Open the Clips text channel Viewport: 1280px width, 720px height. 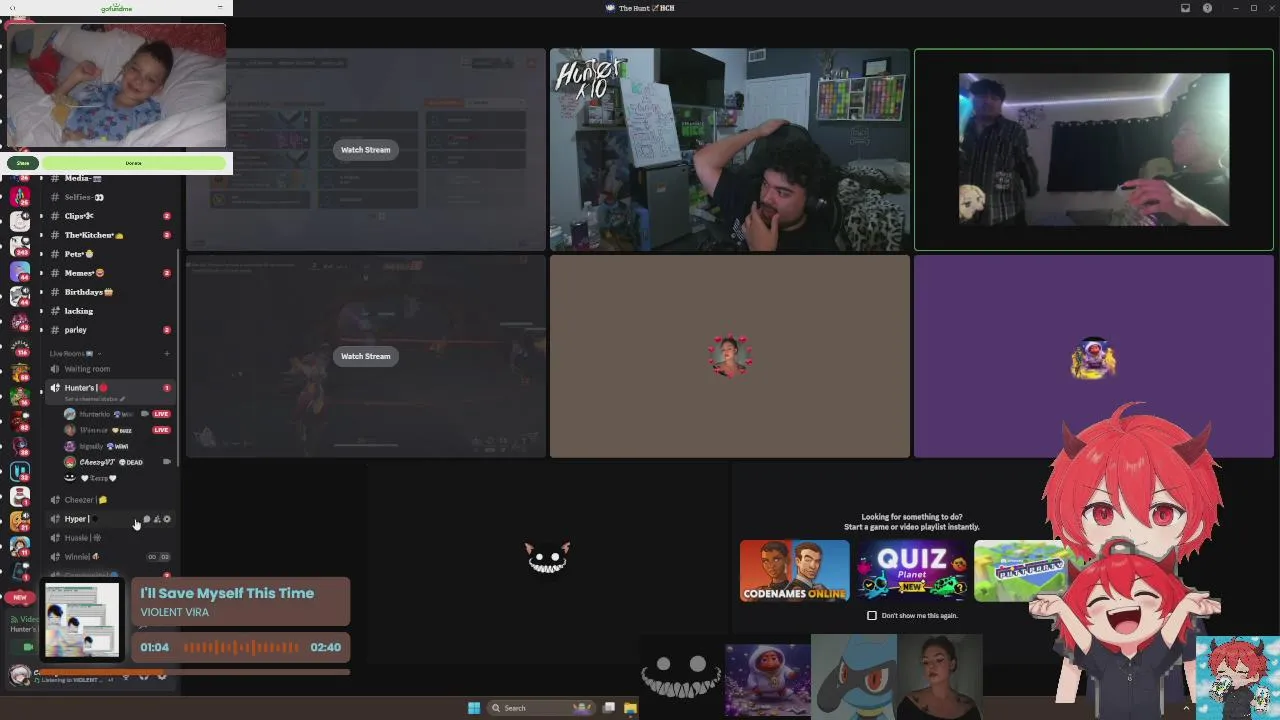[108, 216]
